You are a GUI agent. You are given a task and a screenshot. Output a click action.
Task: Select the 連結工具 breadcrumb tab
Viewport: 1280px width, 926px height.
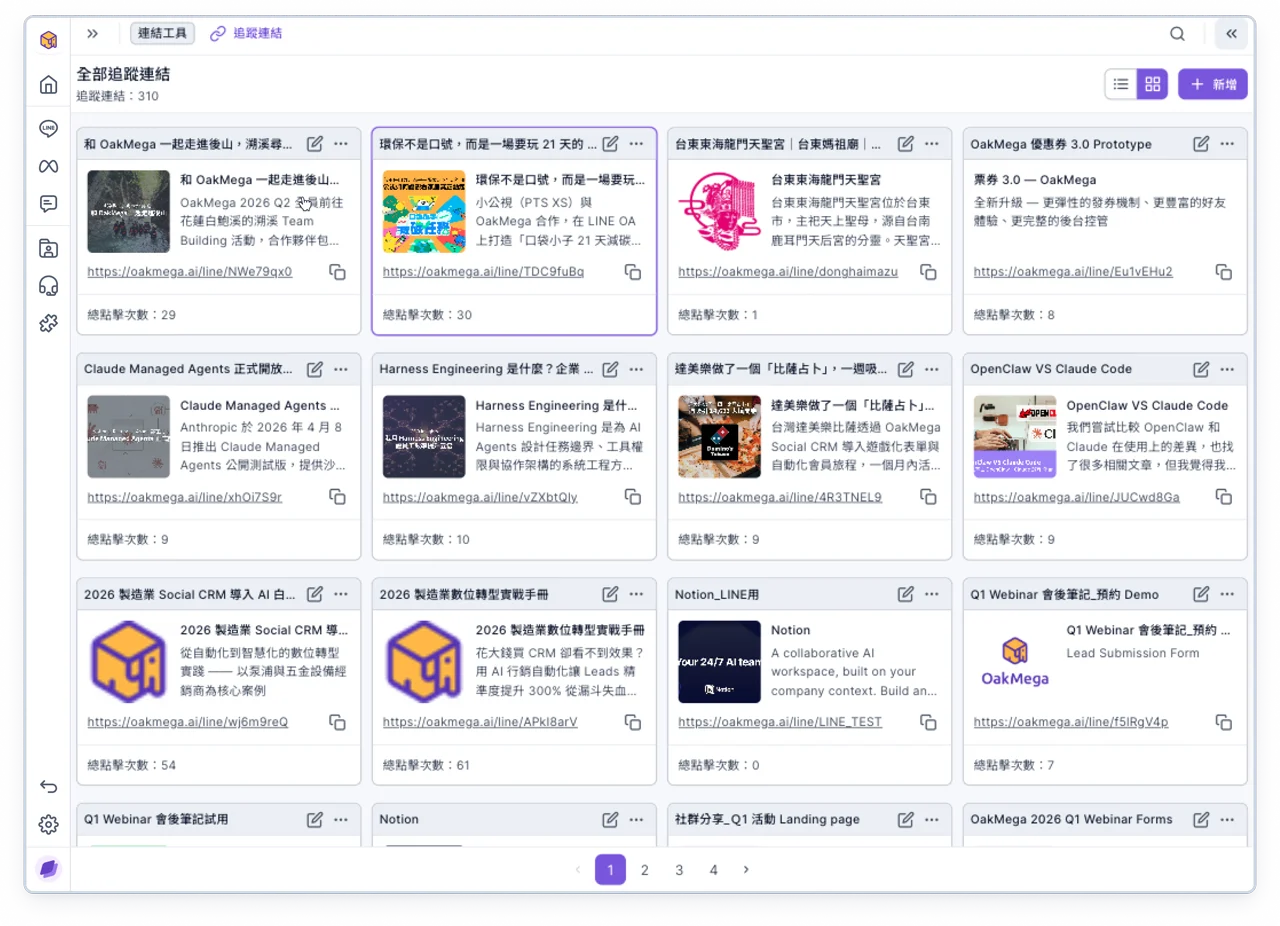[x=162, y=33]
